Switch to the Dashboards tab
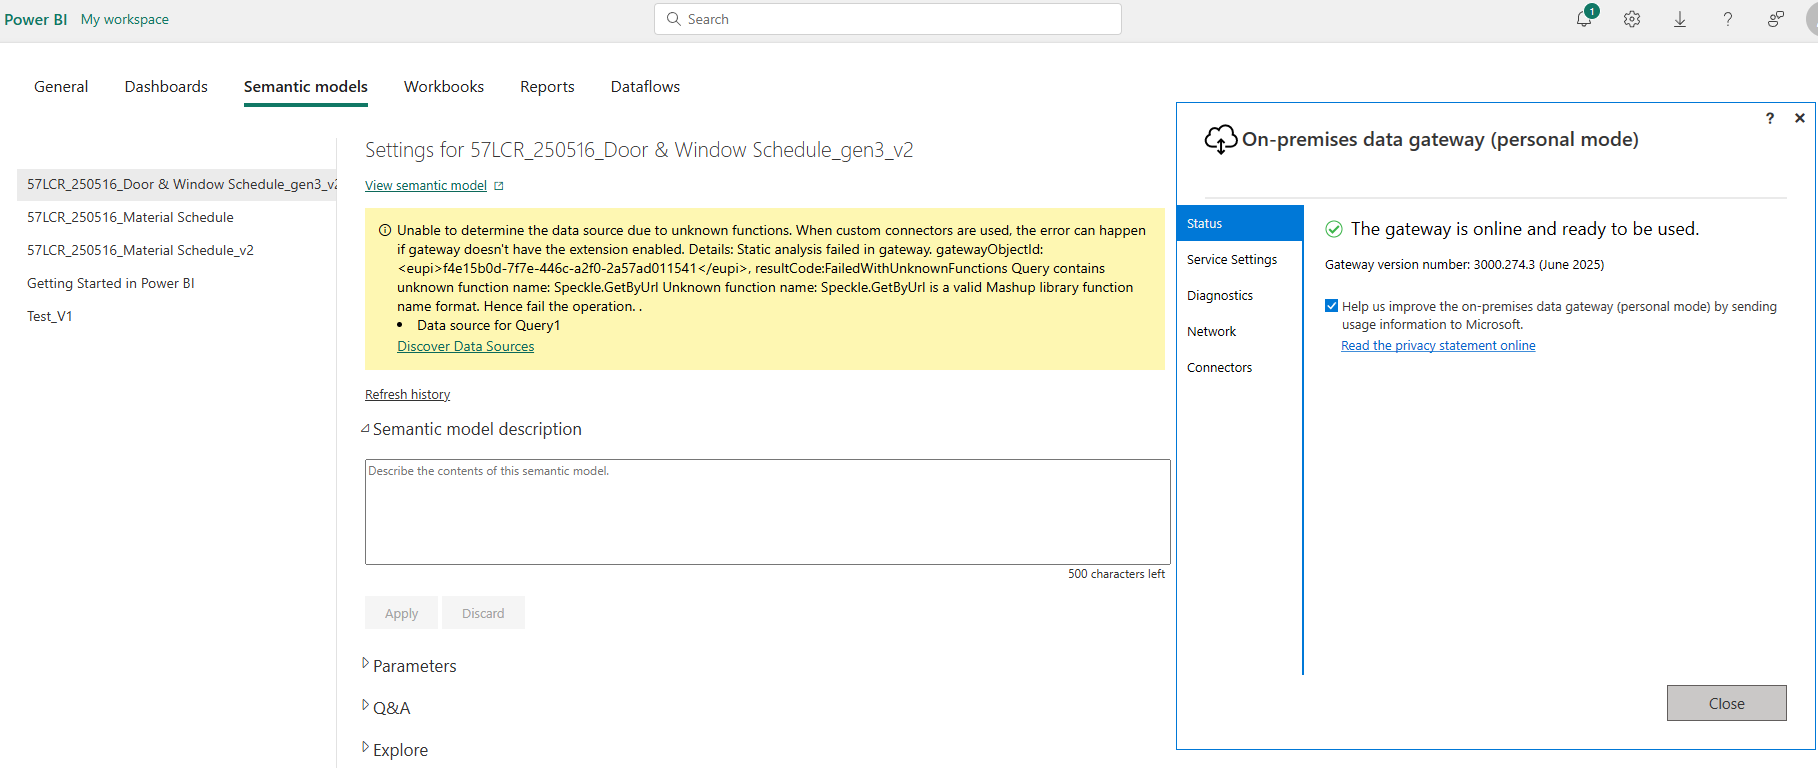1818x768 pixels. 166,87
